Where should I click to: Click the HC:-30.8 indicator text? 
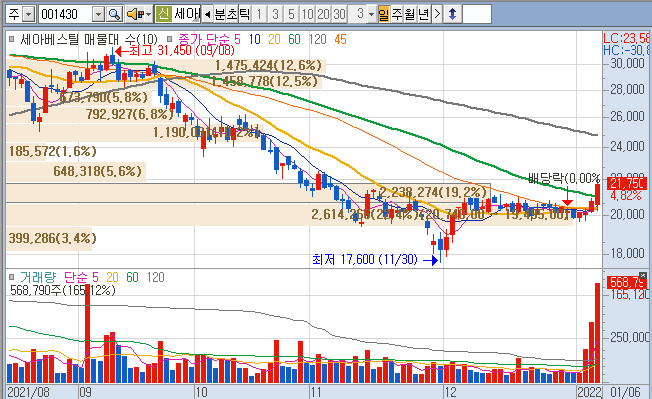626,50
